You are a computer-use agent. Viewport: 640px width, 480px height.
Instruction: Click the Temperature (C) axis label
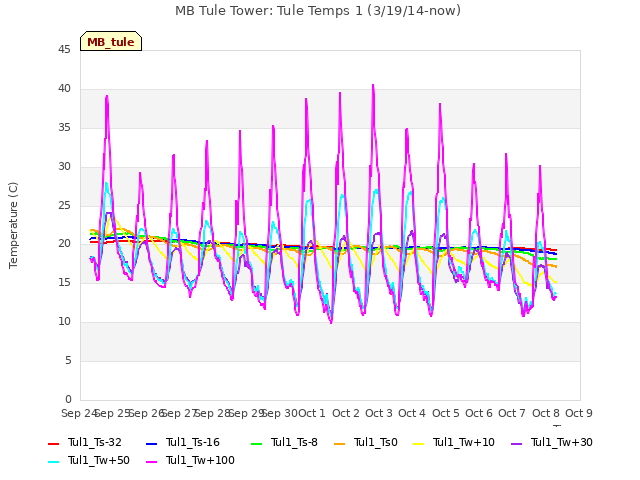click(x=13, y=225)
